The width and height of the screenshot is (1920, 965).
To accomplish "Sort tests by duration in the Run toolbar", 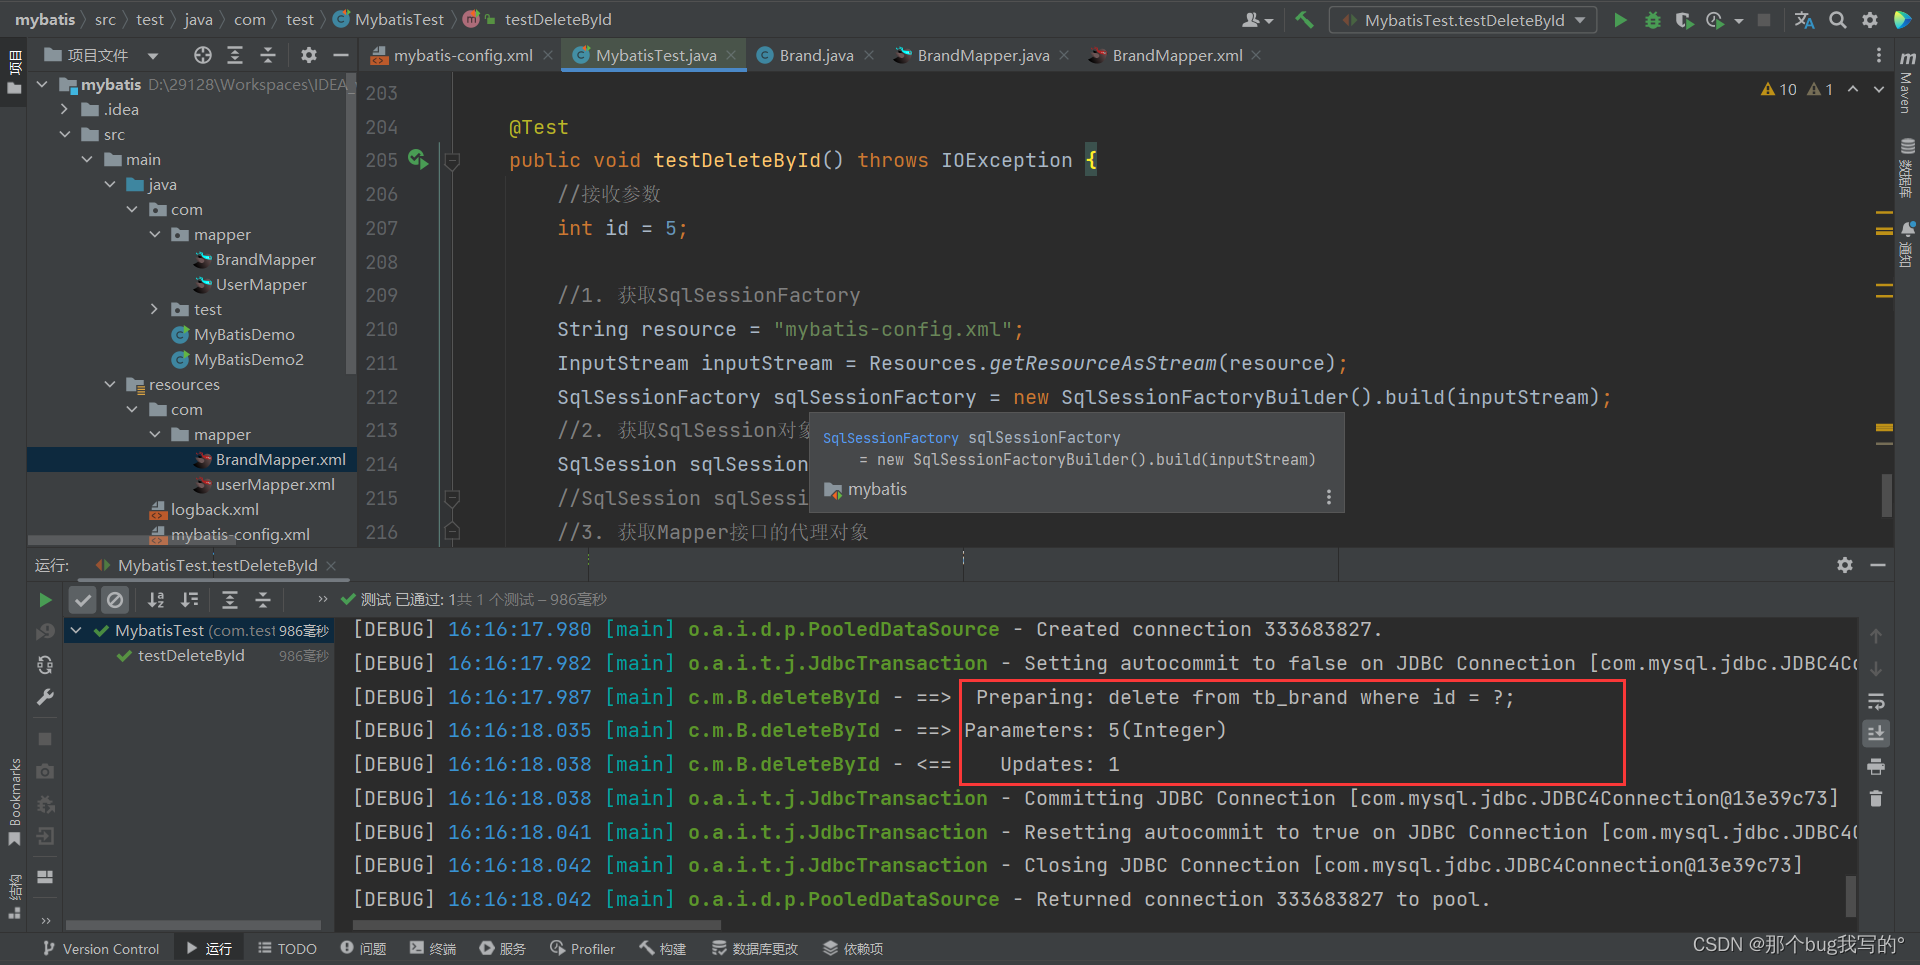I will (x=189, y=600).
